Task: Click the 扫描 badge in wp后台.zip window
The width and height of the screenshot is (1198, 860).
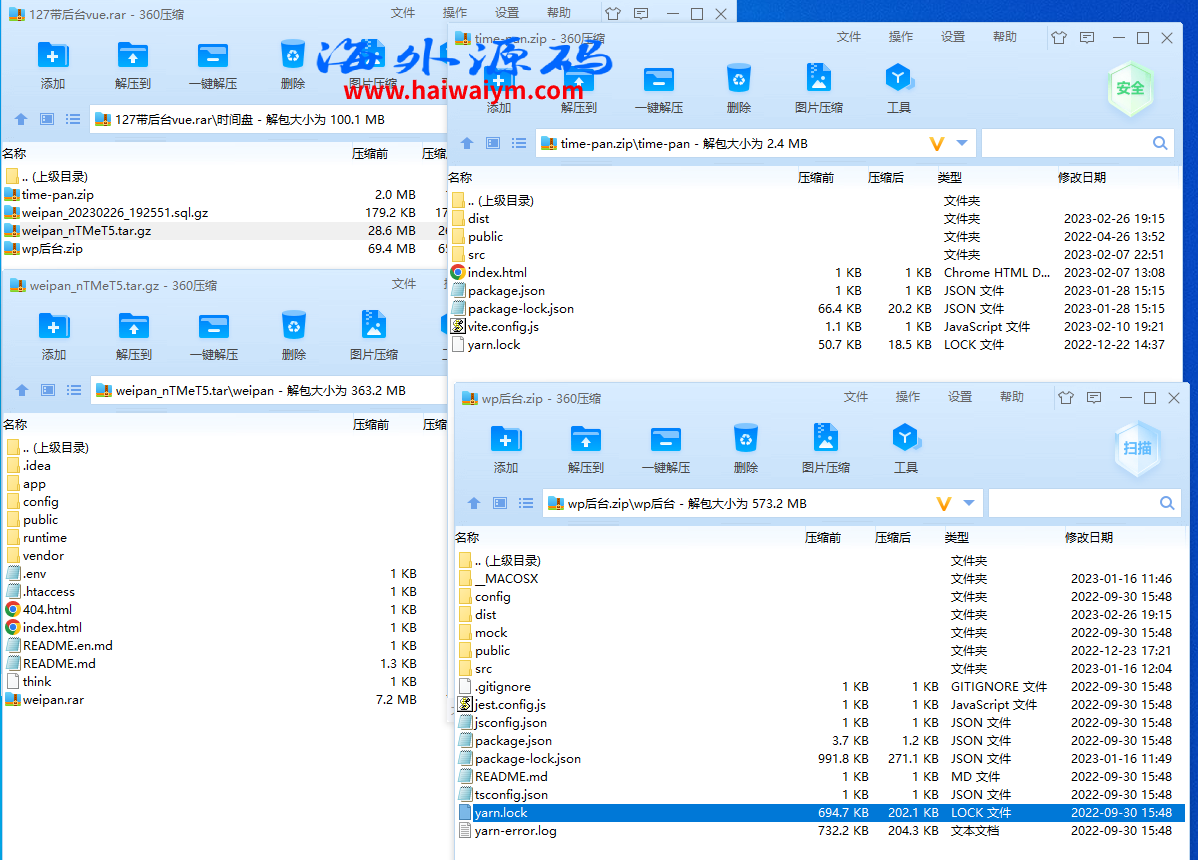Action: (1137, 449)
